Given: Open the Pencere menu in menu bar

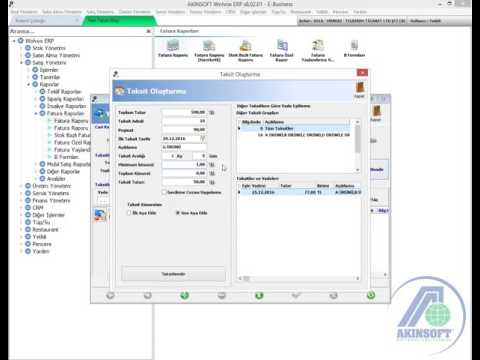Looking at the screenshot, I should (340, 12).
